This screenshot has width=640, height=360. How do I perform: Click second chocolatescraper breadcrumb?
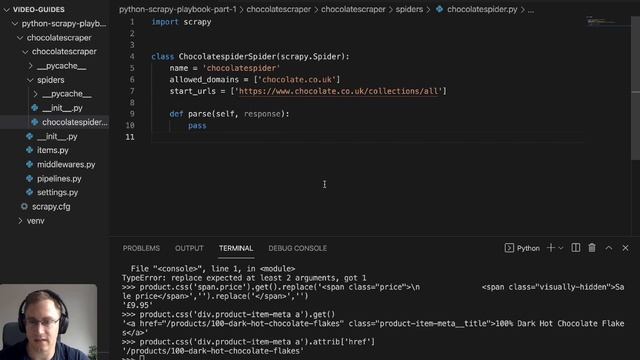(353, 9)
